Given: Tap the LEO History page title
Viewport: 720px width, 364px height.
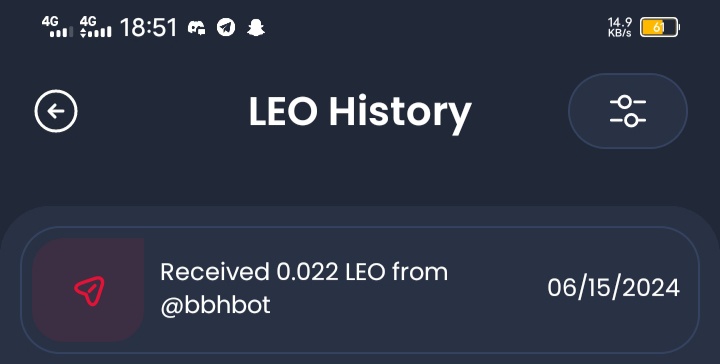Looking at the screenshot, I should coord(360,112).
